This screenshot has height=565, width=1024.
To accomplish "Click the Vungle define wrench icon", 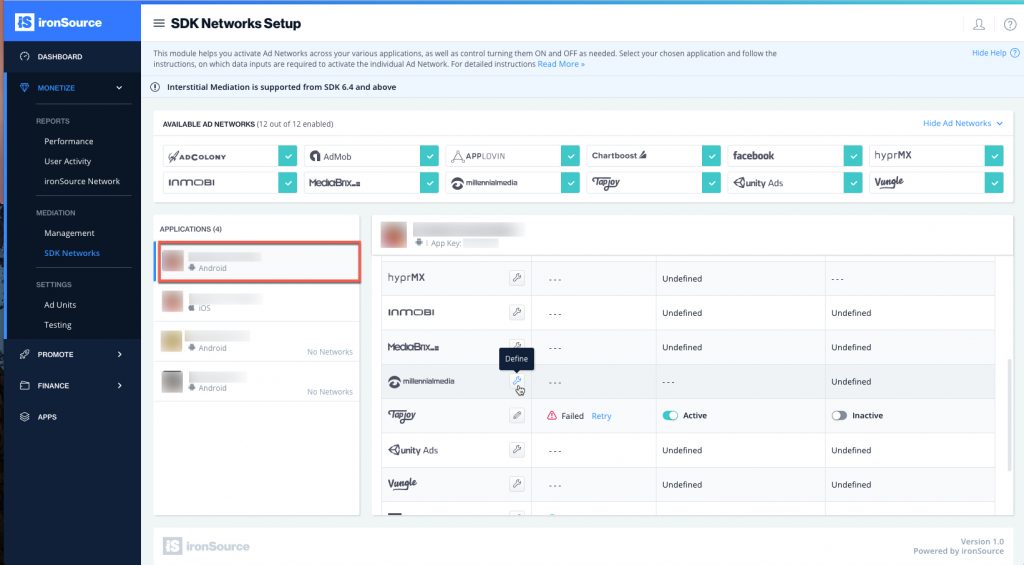I will [x=517, y=484].
